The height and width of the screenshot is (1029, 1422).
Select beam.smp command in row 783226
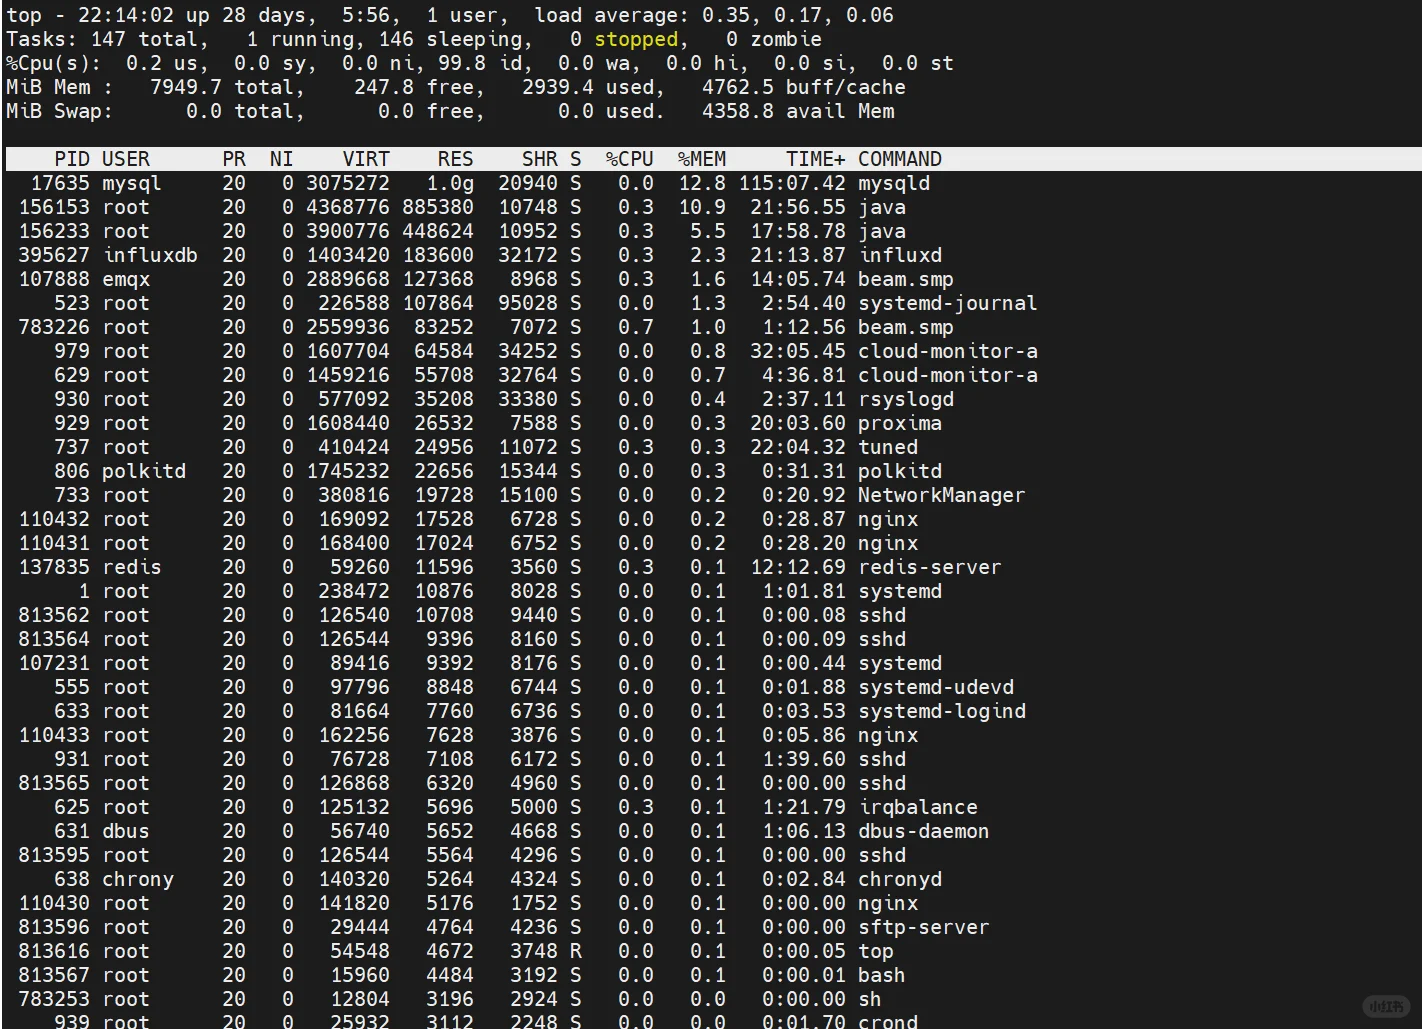tap(906, 327)
